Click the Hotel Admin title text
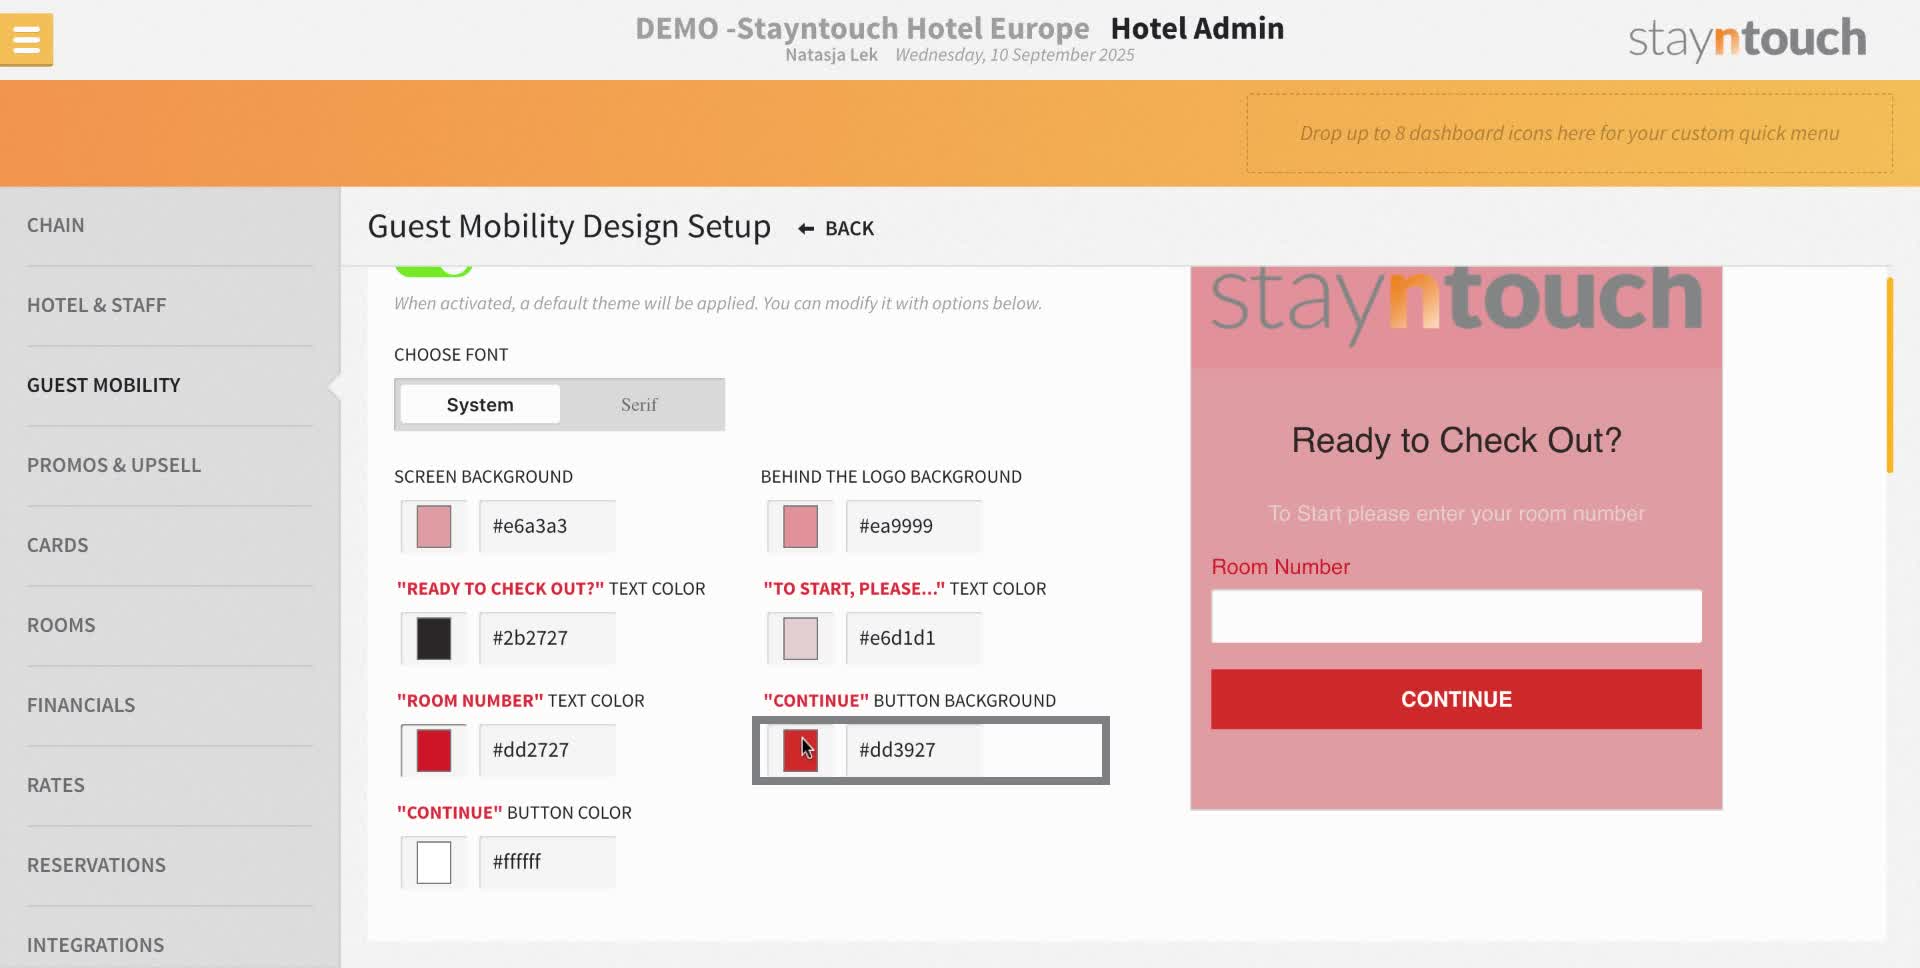The image size is (1920, 968). (x=1197, y=28)
